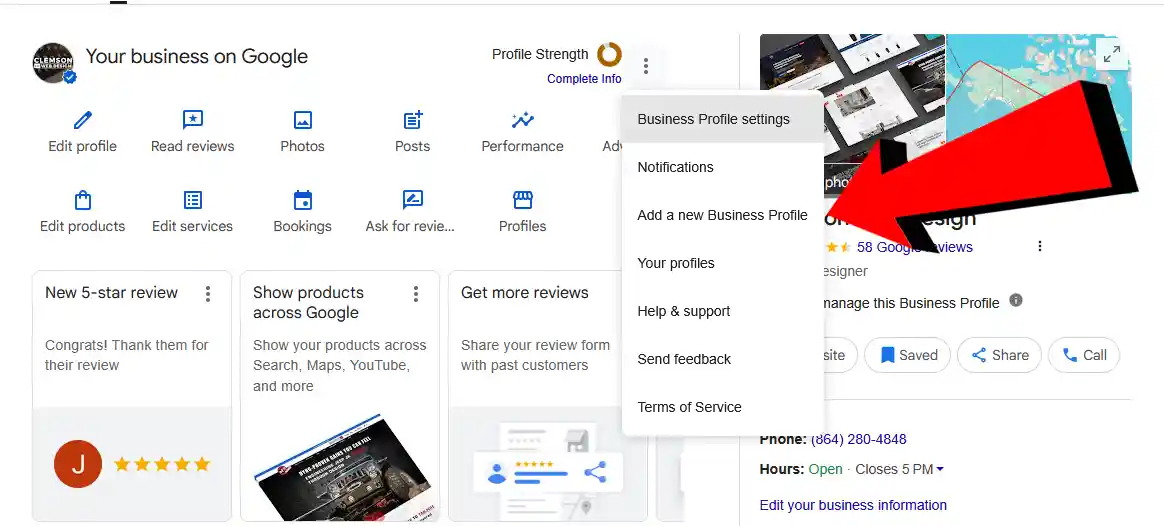The height and width of the screenshot is (526, 1164).
Task: Click 'Your business on Google' heading
Action: (197, 56)
